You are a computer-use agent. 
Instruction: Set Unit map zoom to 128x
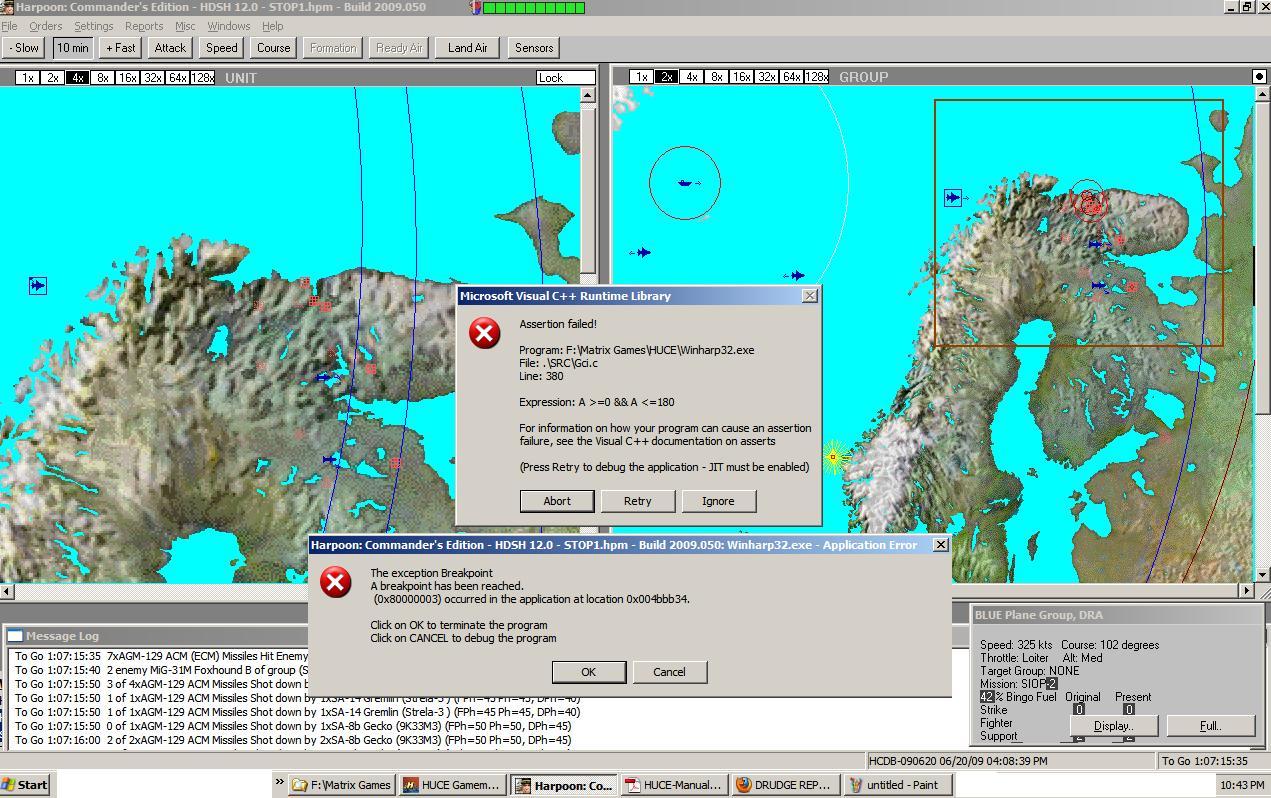[203, 77]
